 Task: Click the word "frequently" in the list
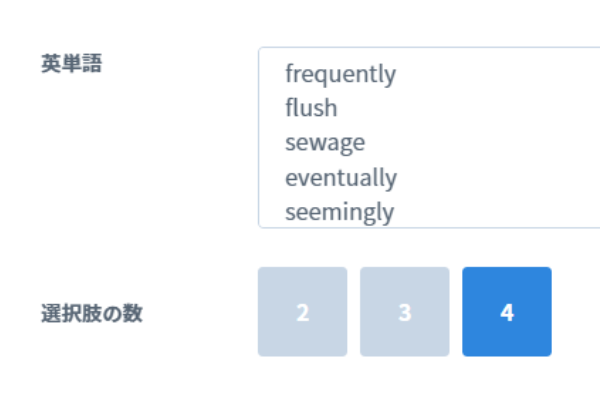(x=340, y=74)
